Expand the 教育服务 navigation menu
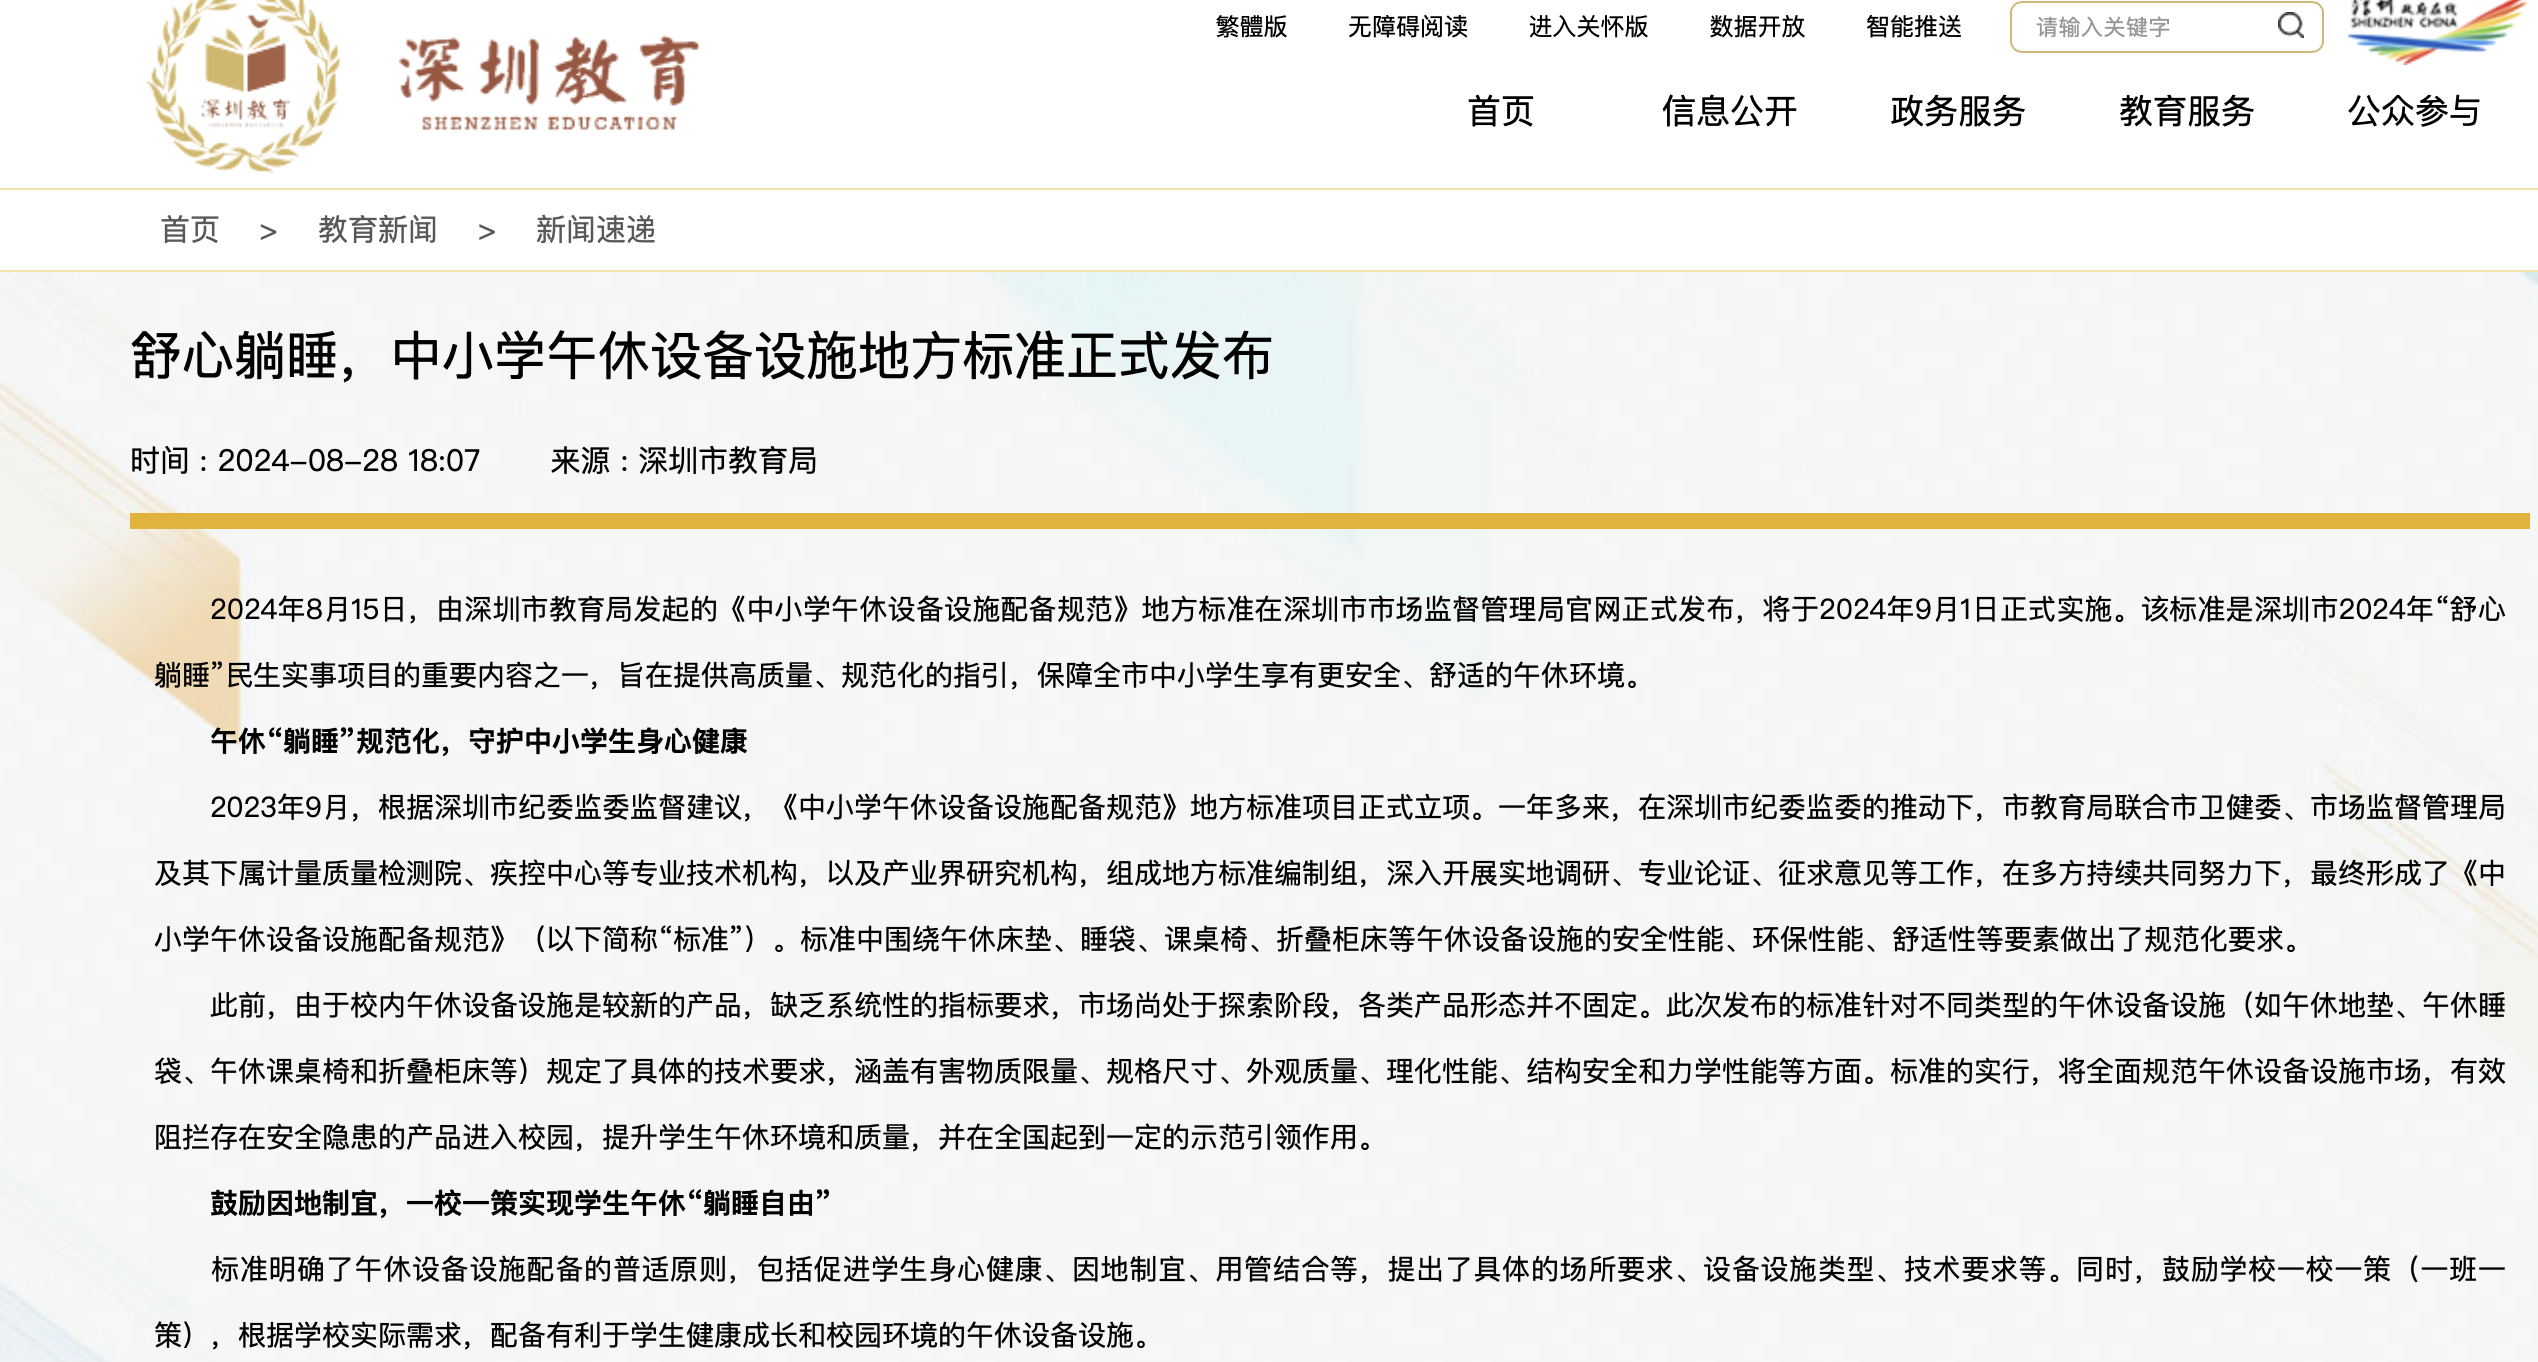 2186,111
